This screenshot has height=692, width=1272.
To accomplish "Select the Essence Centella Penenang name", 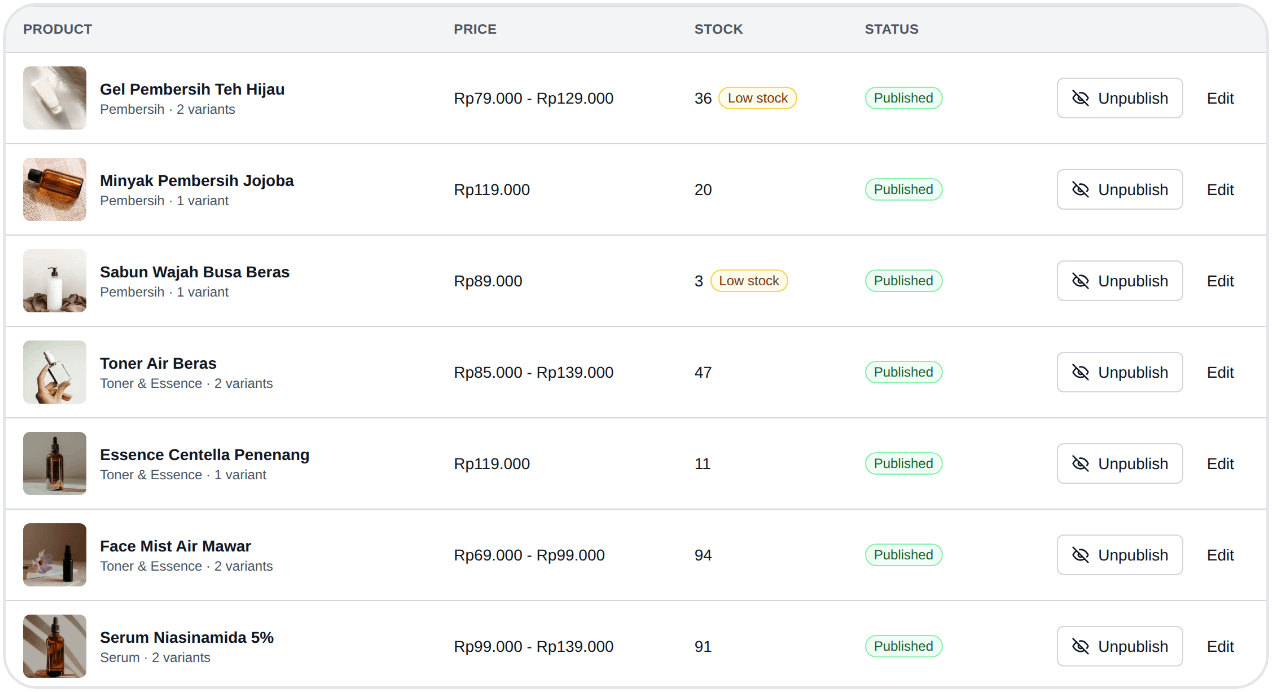I will coord(205,455).
